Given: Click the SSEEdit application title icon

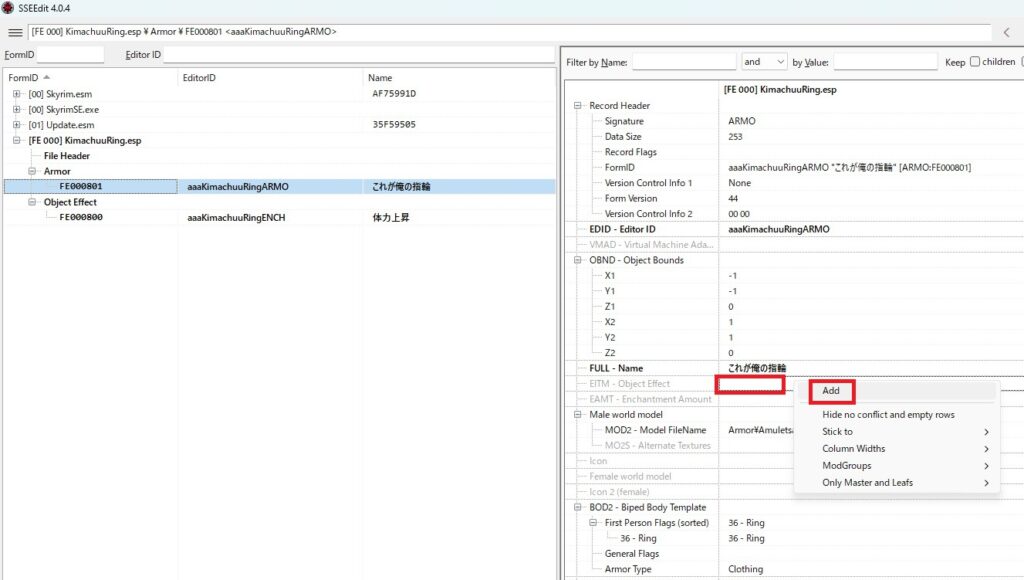Looking at the screenshot, I should [8, 8].
